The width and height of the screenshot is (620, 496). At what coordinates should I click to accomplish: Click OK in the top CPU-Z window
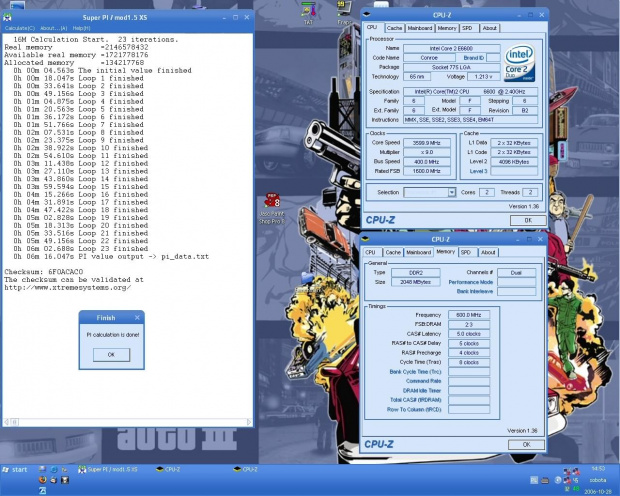[528, 220]
